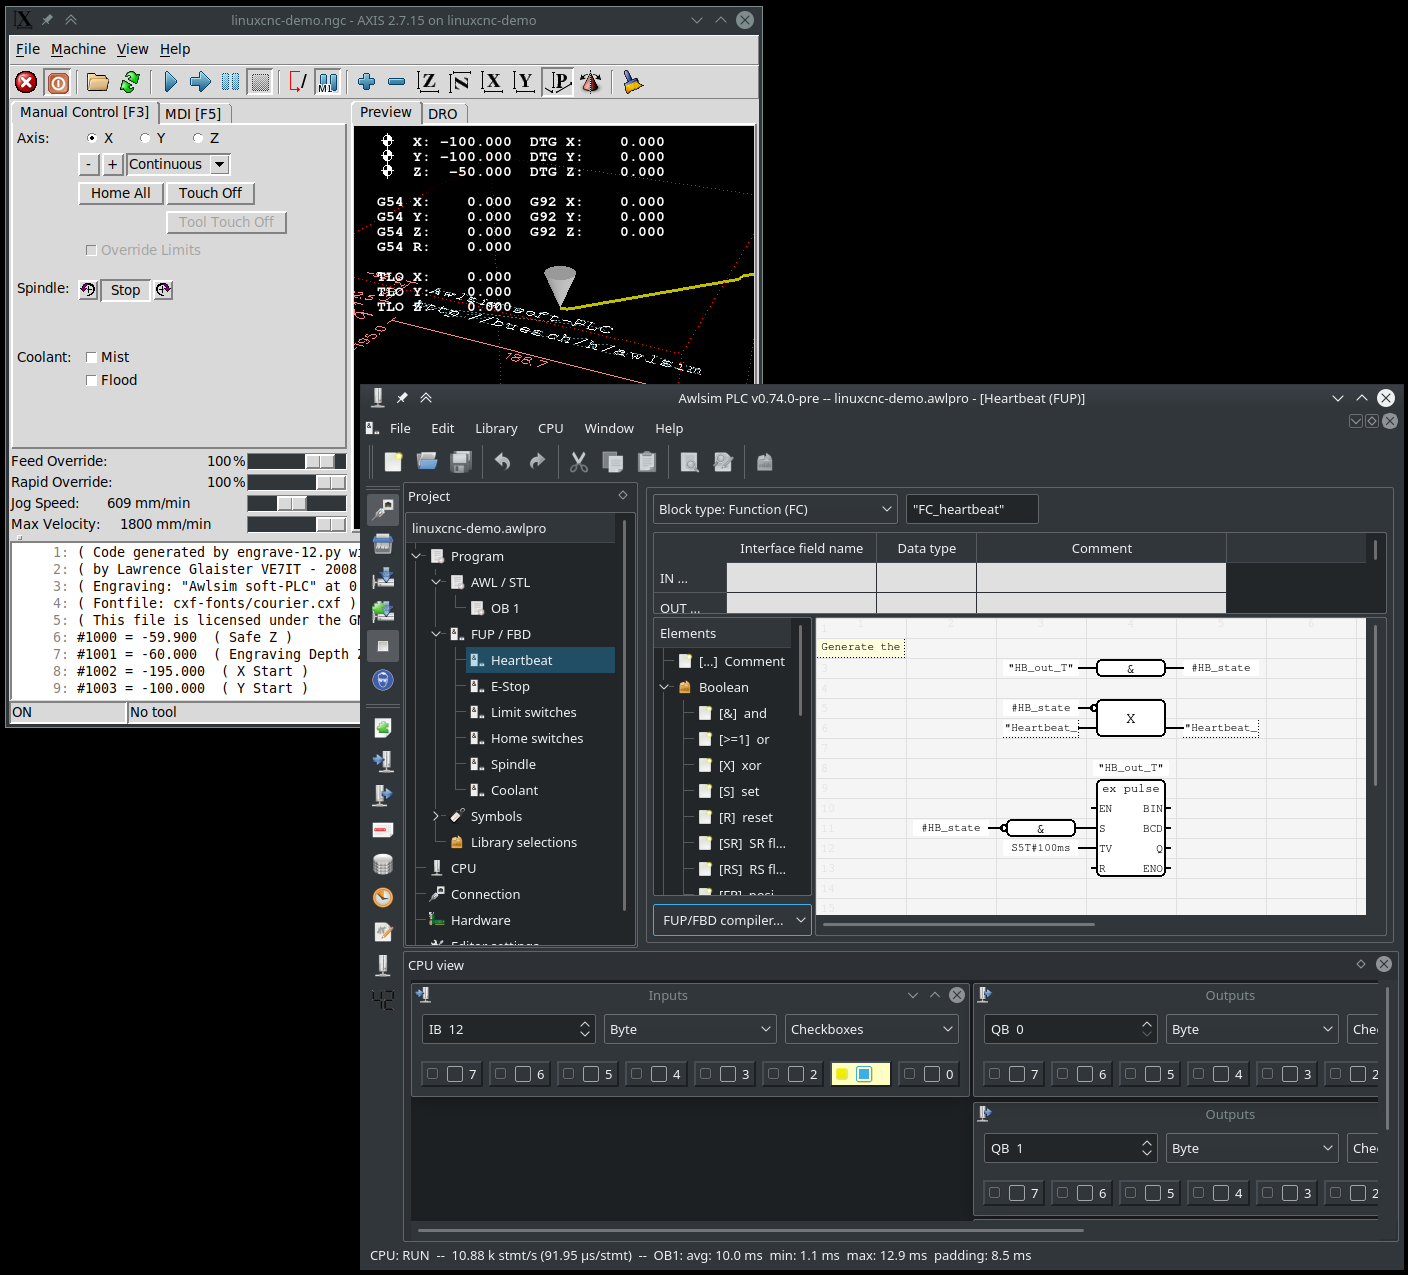This screenshot has width=1408, height=1275.
Task: Switch to DRO tab
Action: click(x=443, y=113)
